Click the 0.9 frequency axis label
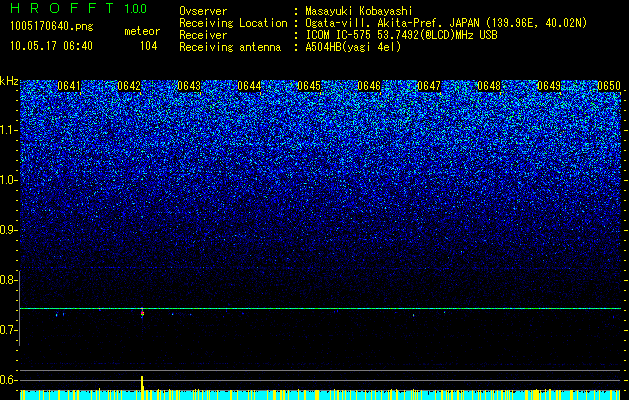629x400 pixels. [x=9, y=230]
